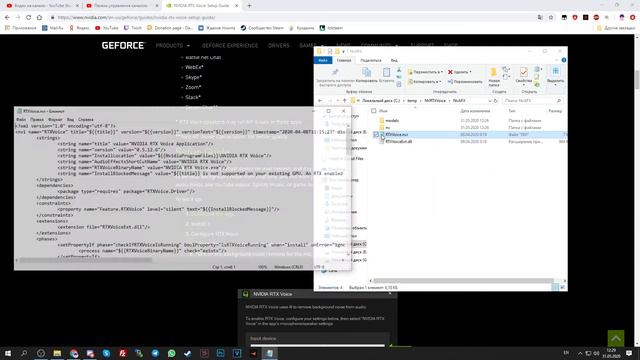
Task: Expand the PRODUCTS menu on GeForce site
Action: click(x=173, y=45)
